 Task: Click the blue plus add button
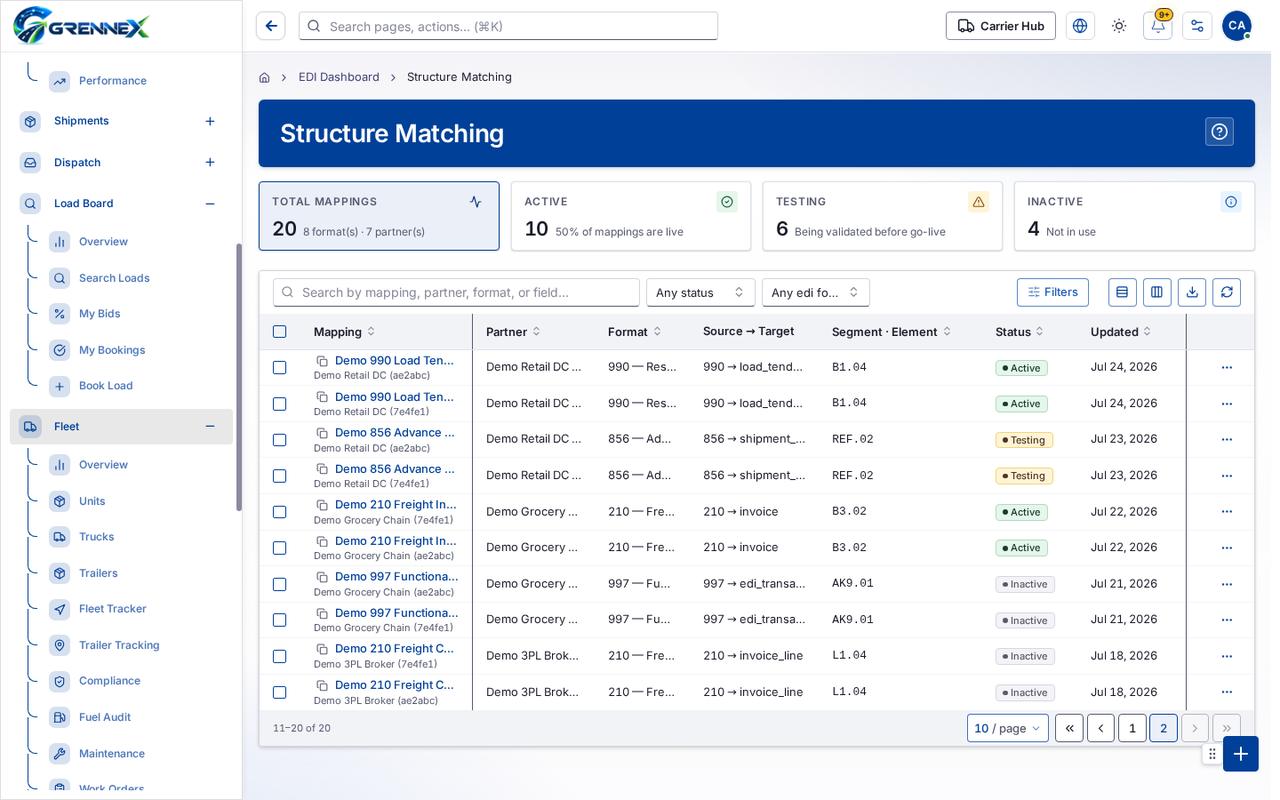[x=1240, y=753]
